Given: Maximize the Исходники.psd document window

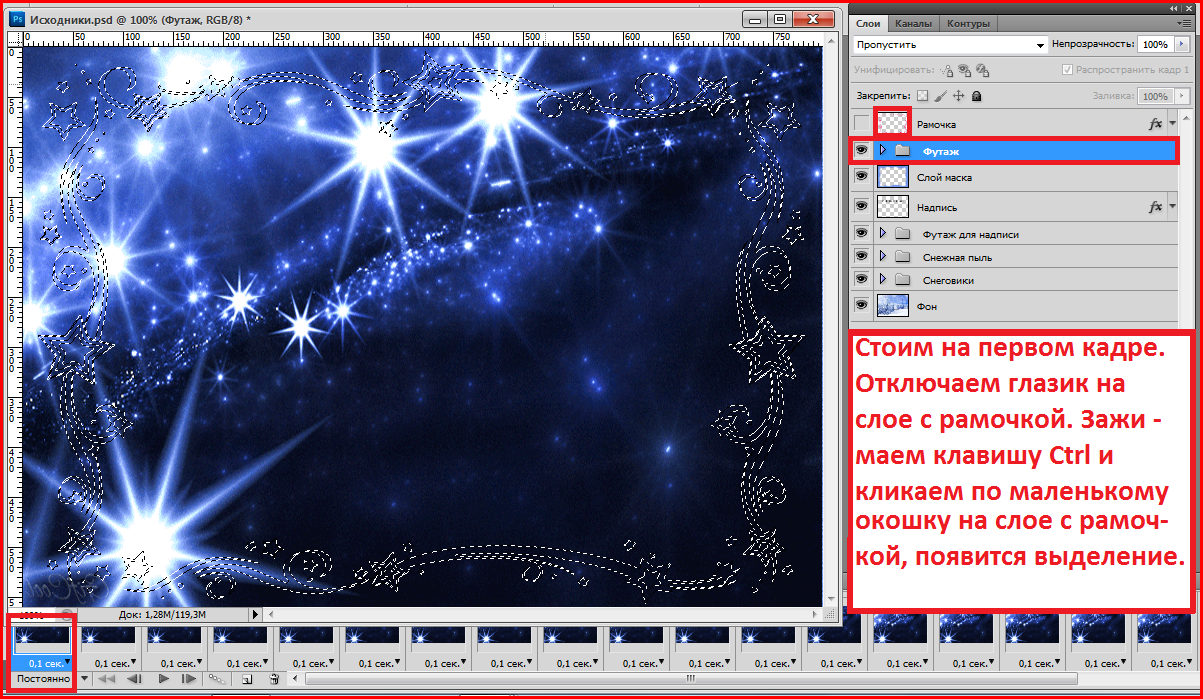Looking at the screenshot, I should point(780,19).
